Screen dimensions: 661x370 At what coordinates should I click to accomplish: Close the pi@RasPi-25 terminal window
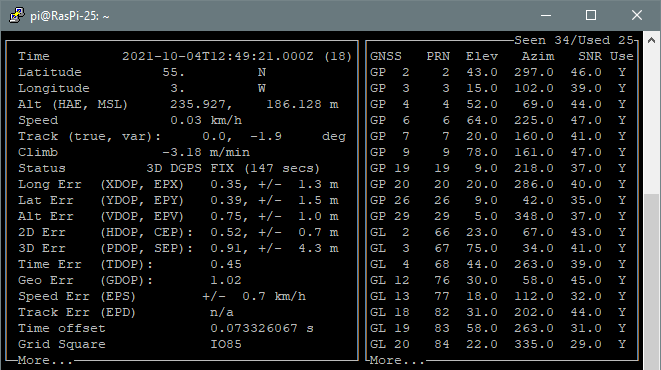pyautogui.click(x=637, y=16)
